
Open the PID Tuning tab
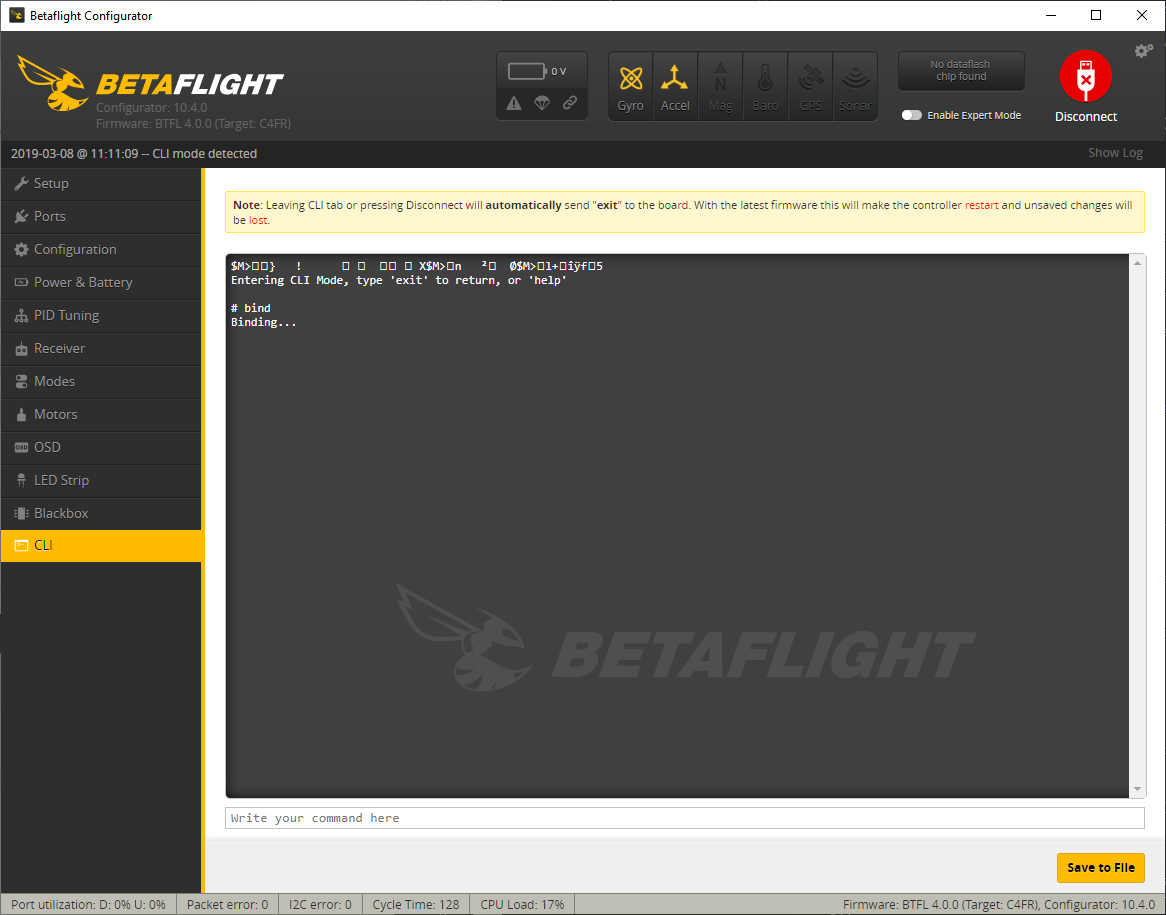[101, 315]
